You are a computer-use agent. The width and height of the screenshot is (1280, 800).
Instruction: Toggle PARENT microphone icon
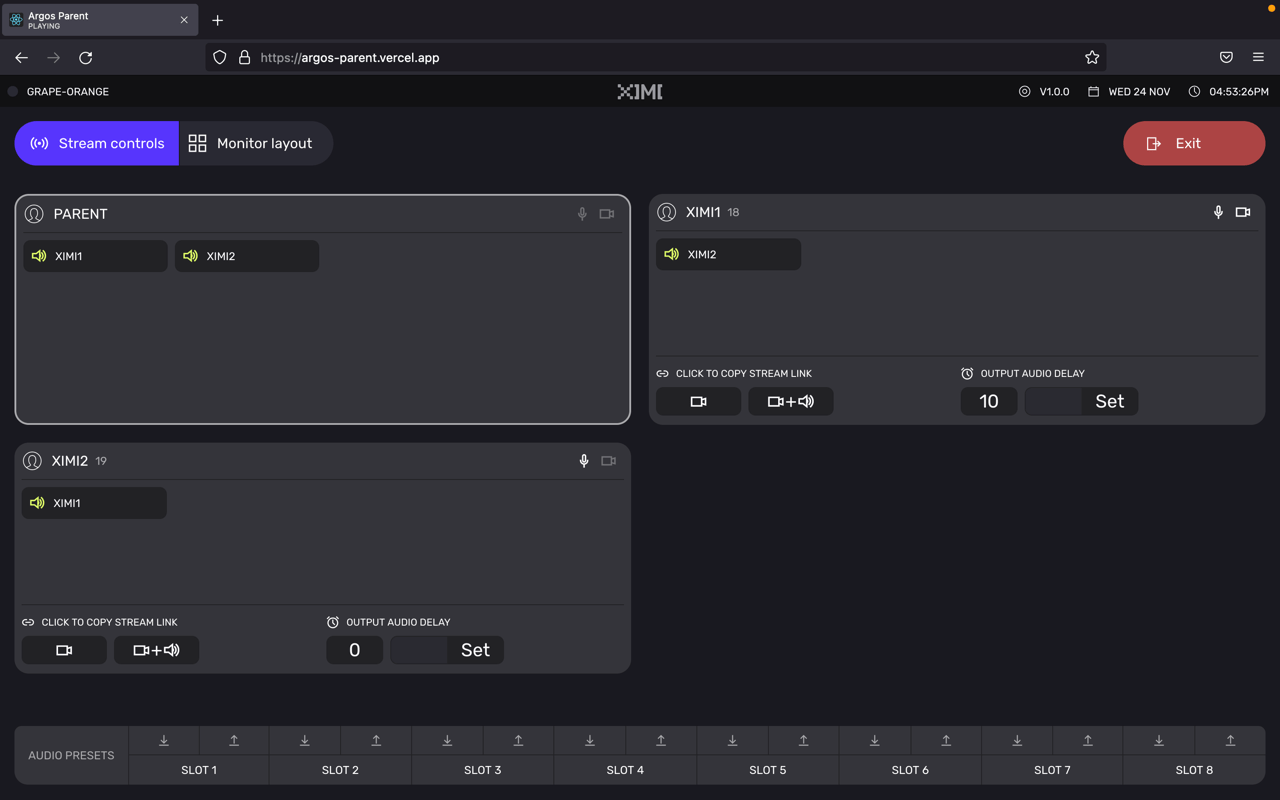(582, 214)
